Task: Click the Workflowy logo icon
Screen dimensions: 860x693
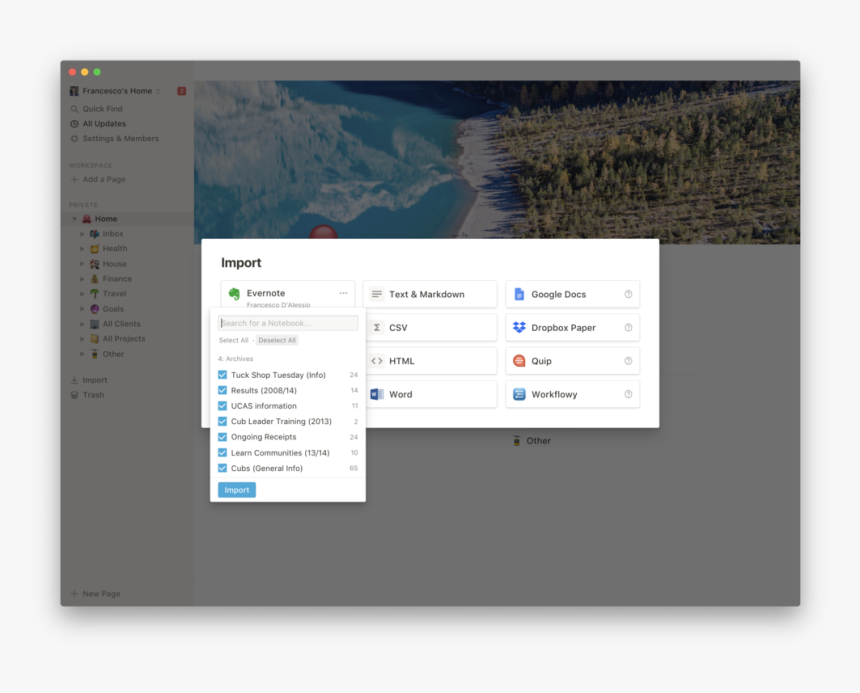Action: click(519, 394)
